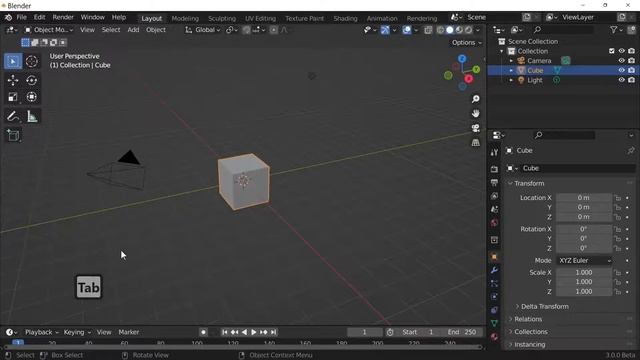
Task: Open the Material properties sphere icon
Action: click(x=494, y=337)
